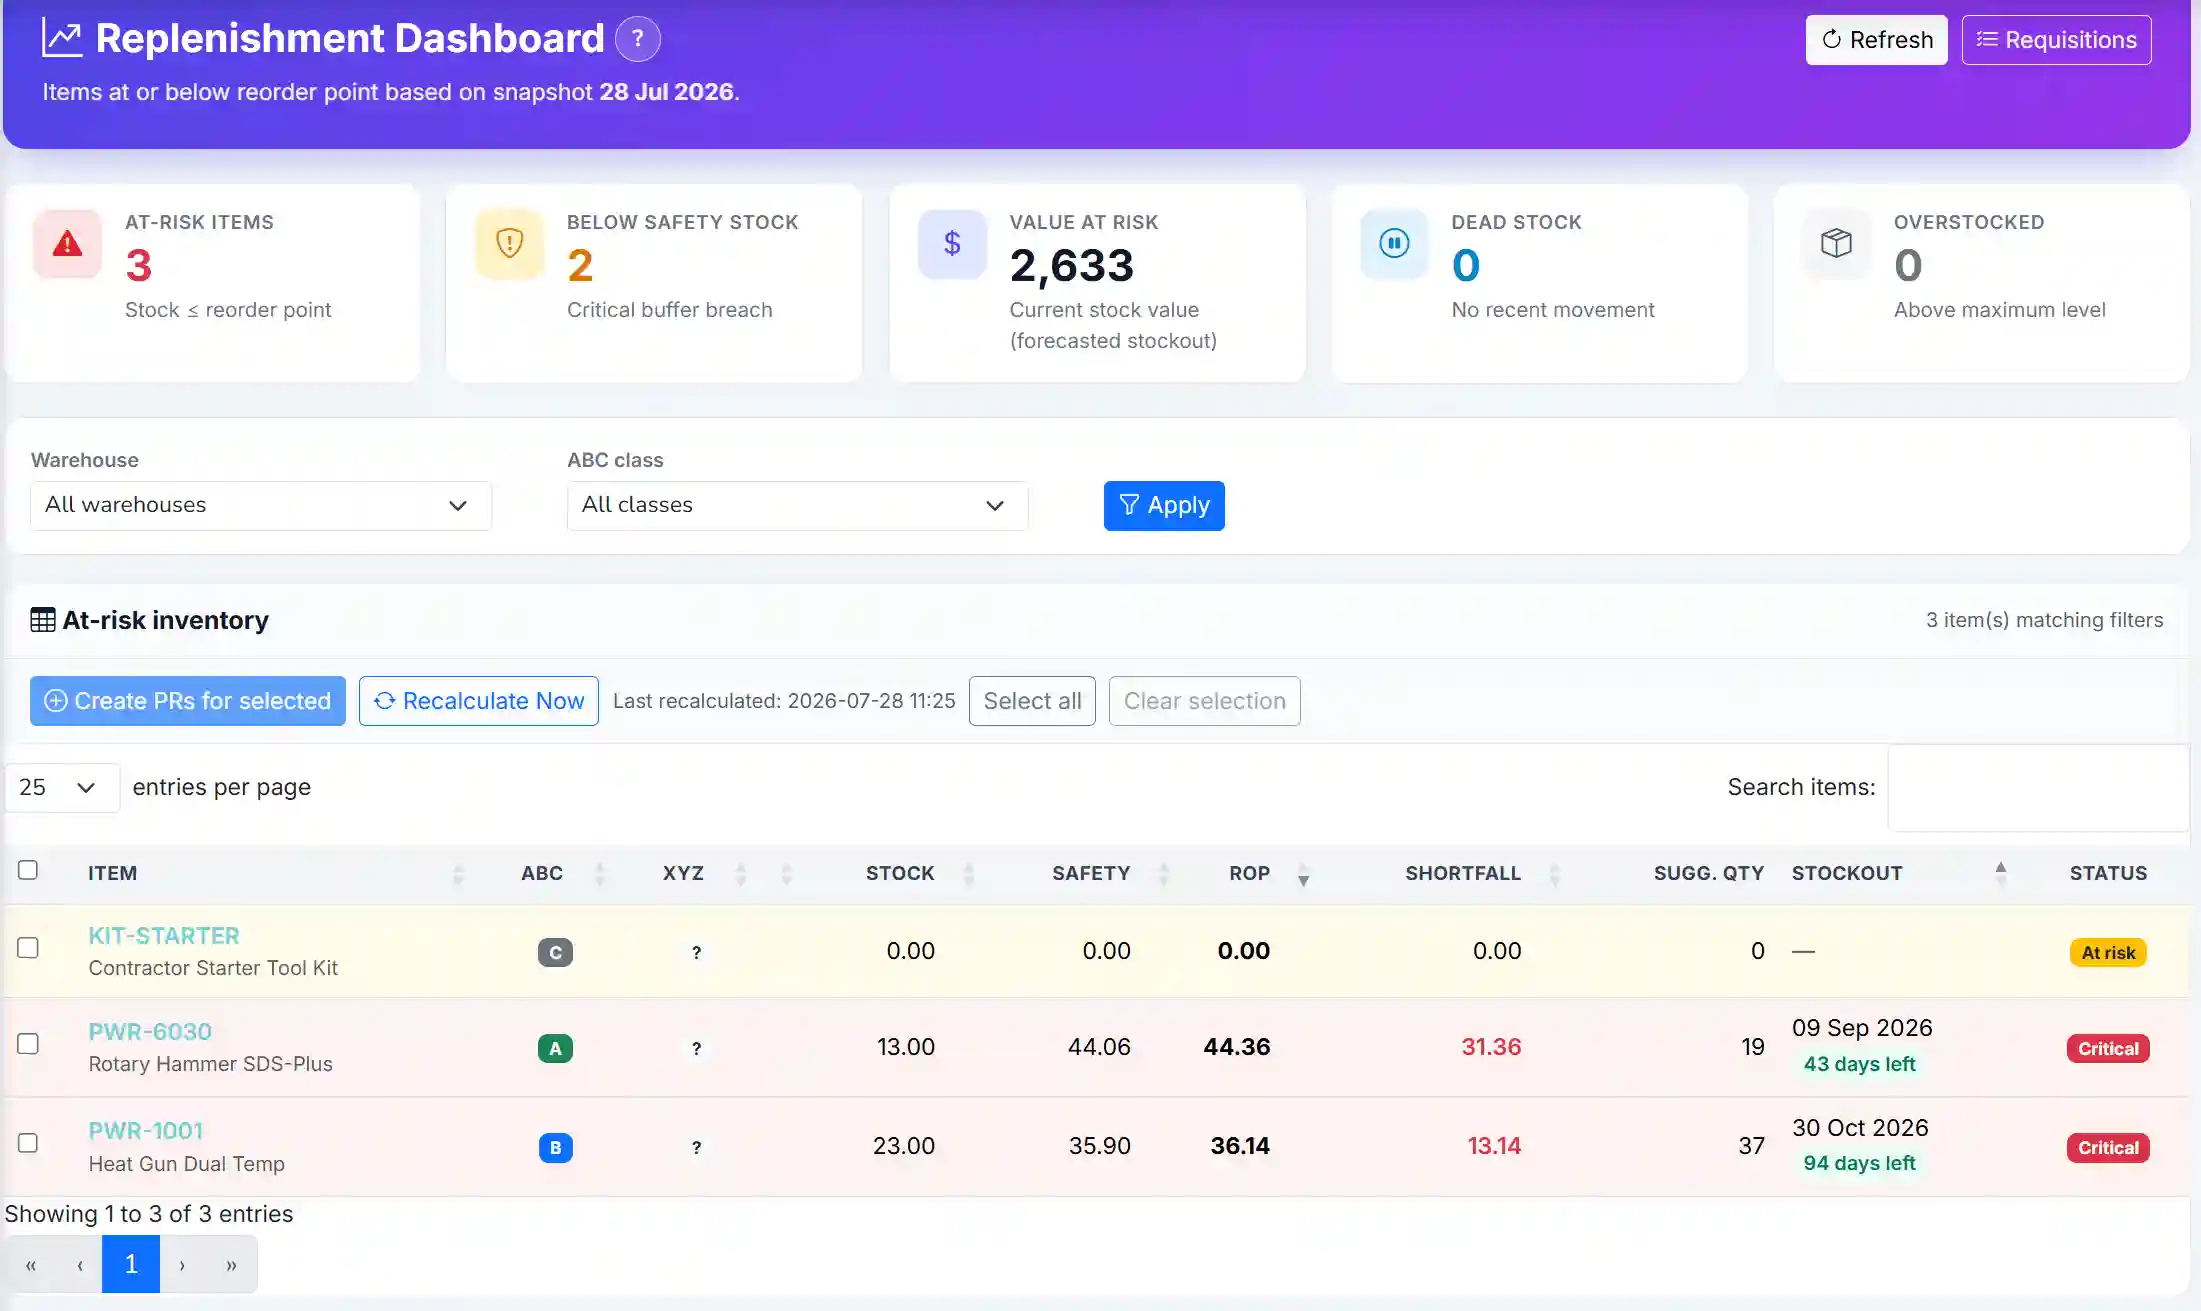Check the PWR-6030 row checkbox
The height and width of the screenshot is (1311, 2201).
point(28,1043)
